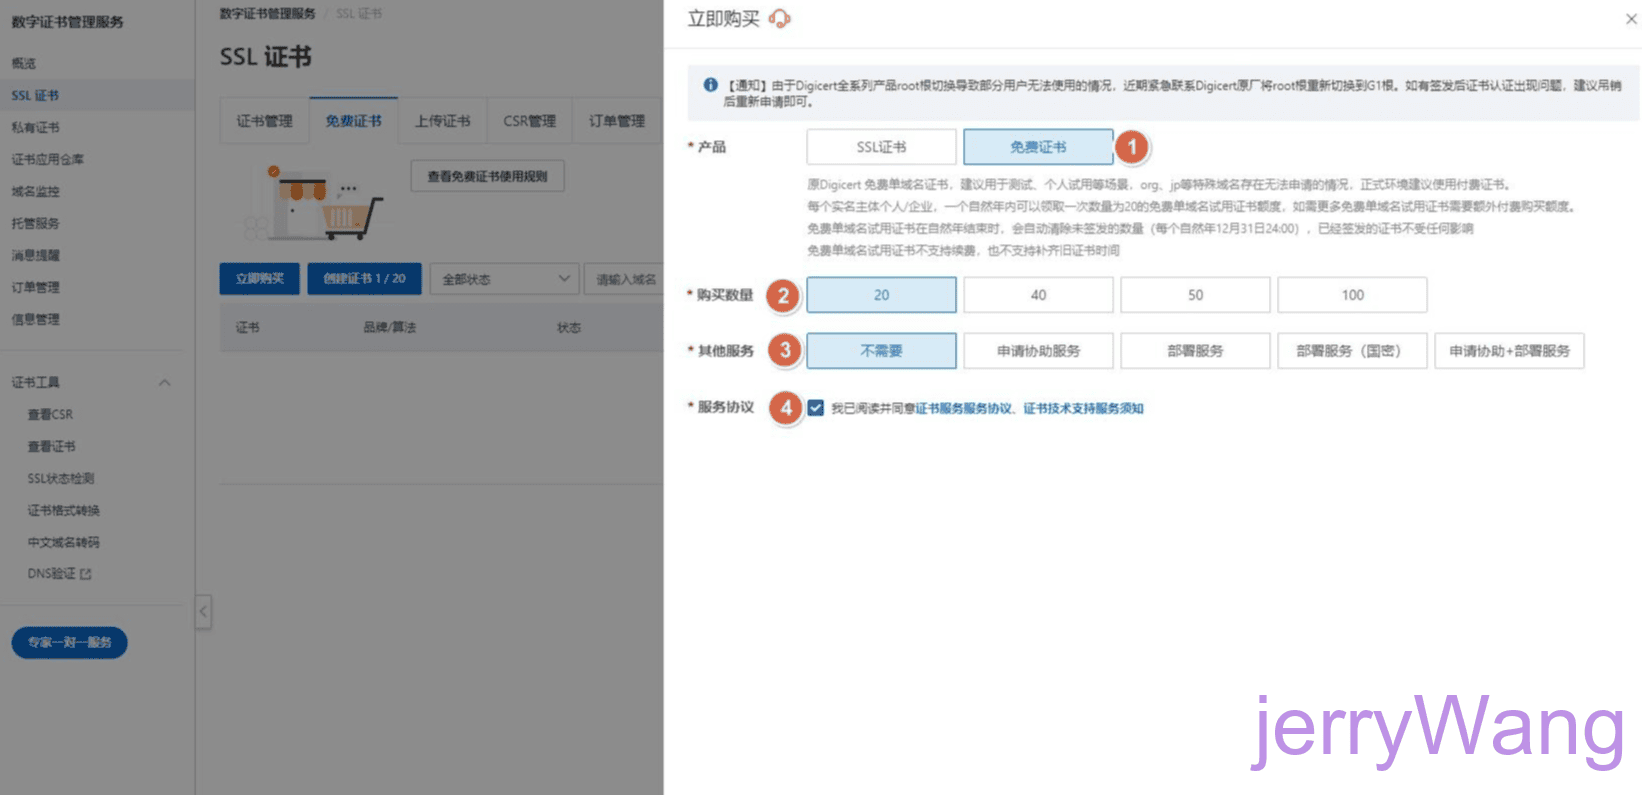Click the 请输入域名 search field
Screen dimensions: 1642x795
(626, 279)
